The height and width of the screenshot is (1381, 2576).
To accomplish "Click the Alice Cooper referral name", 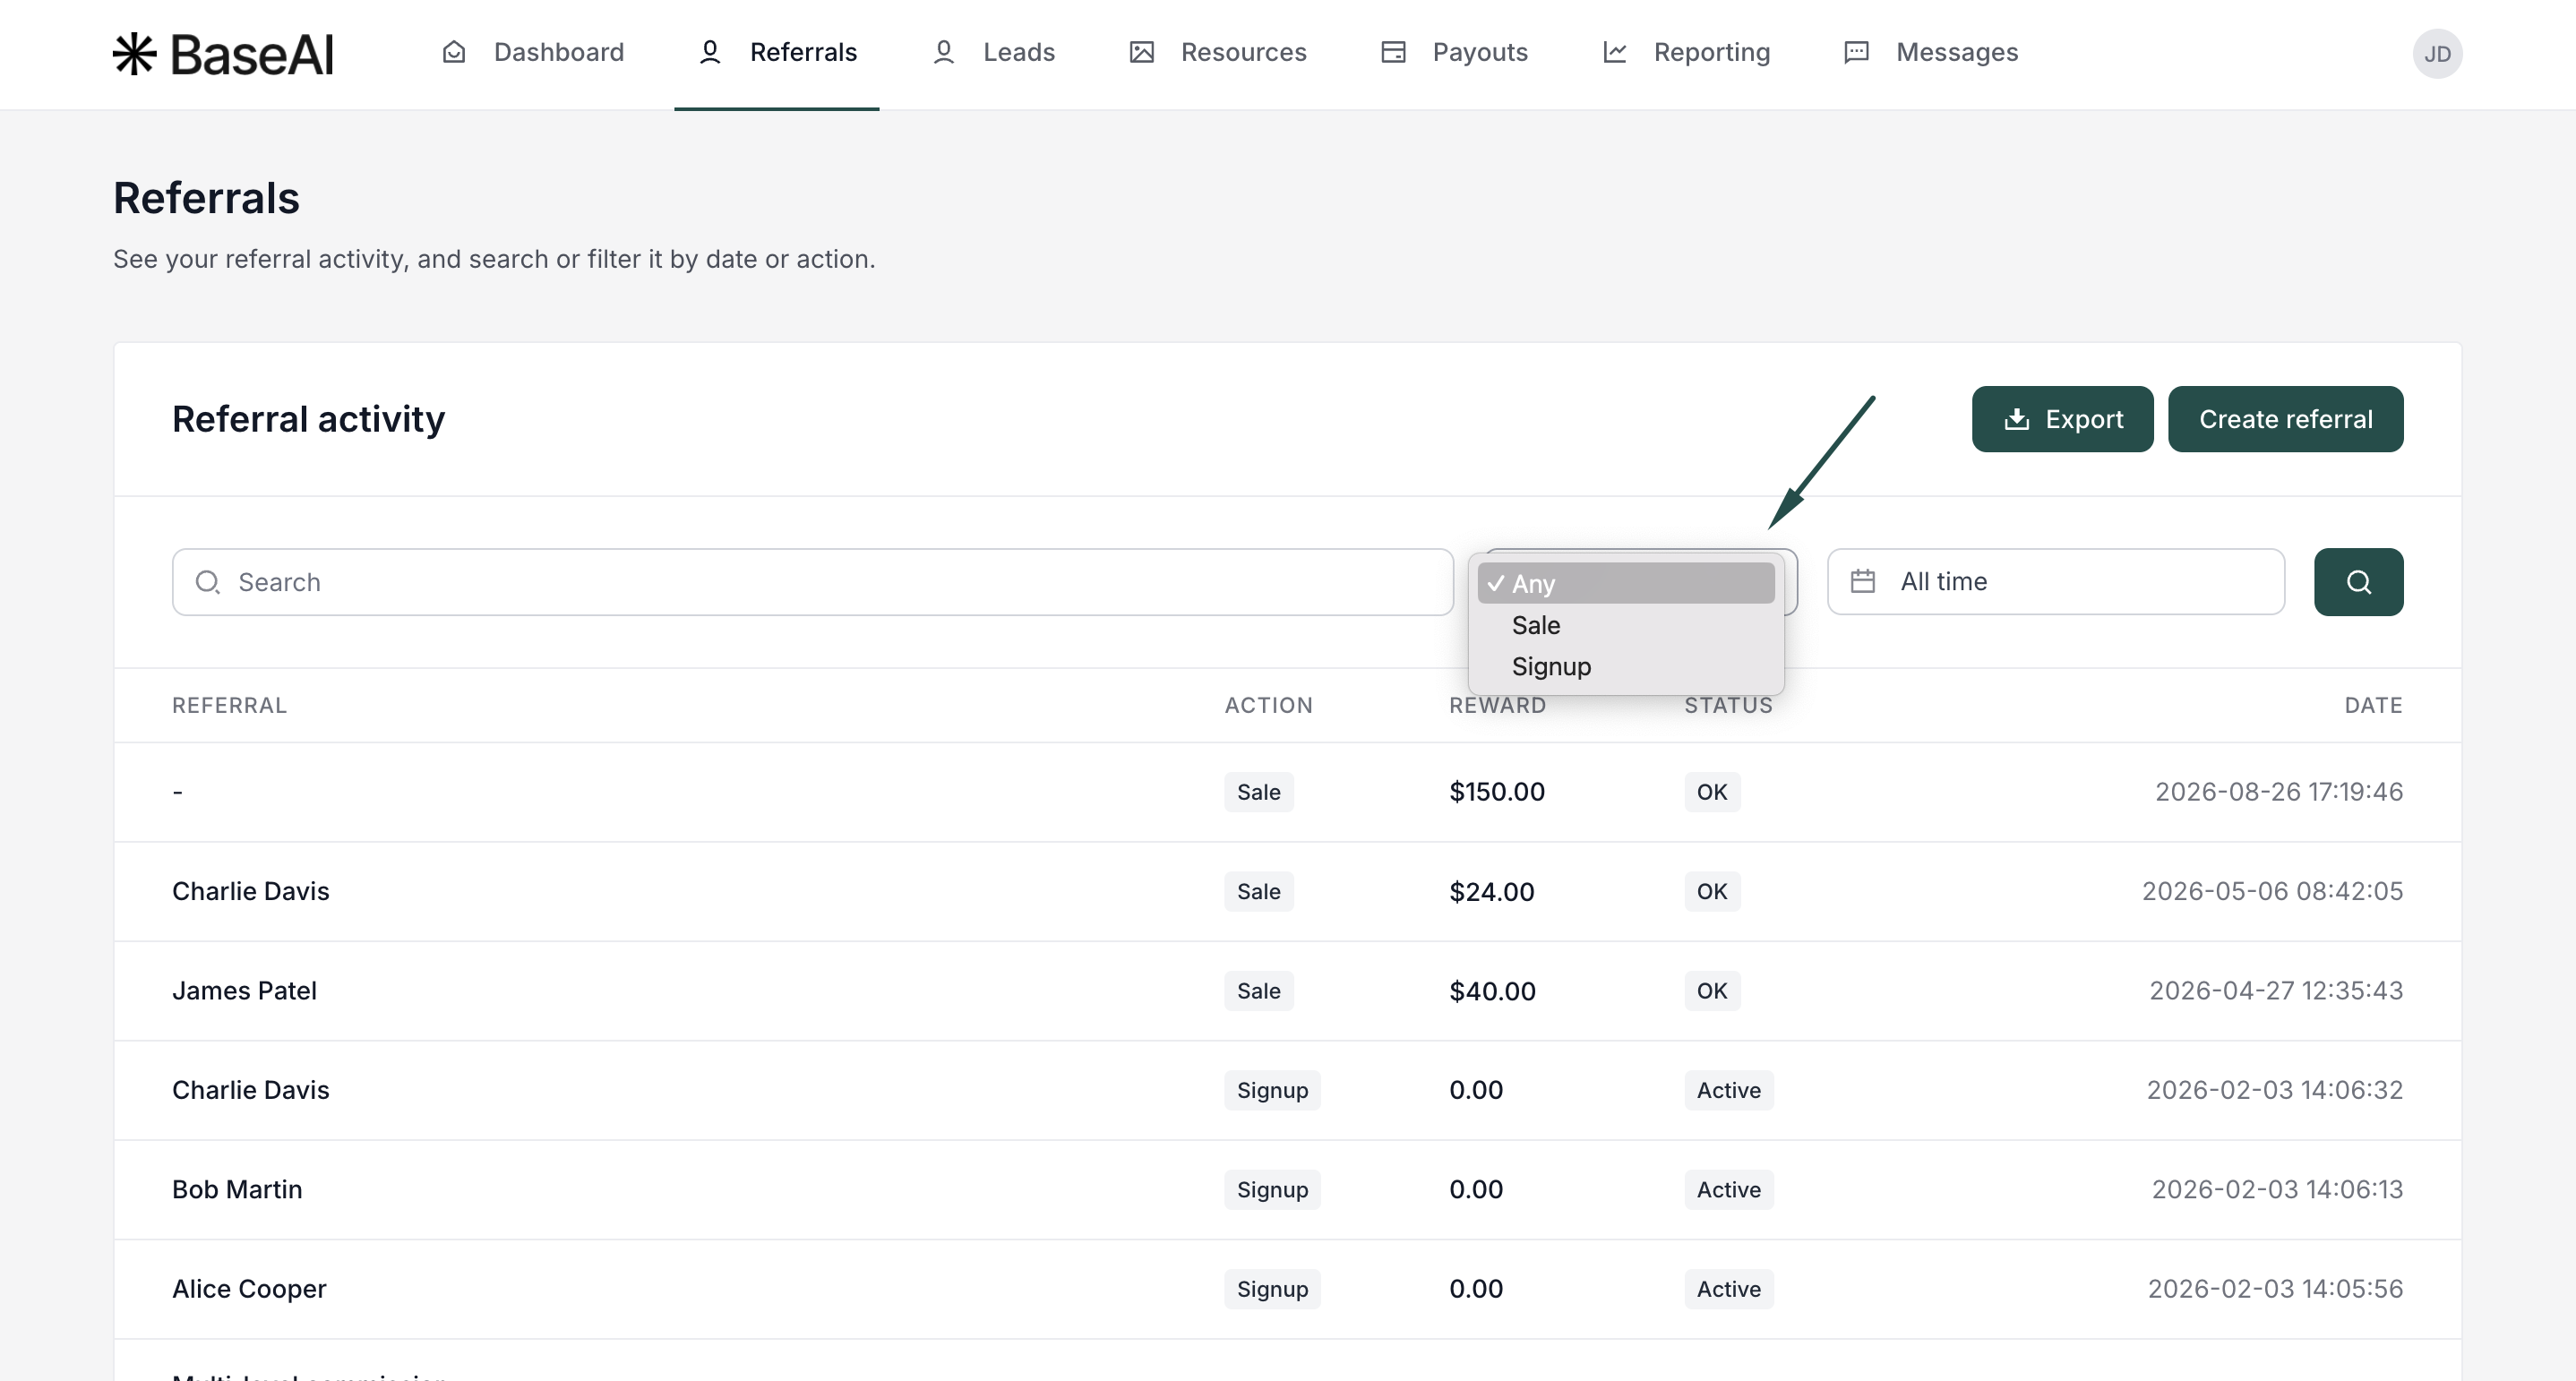I will (x=249, y=1289).
